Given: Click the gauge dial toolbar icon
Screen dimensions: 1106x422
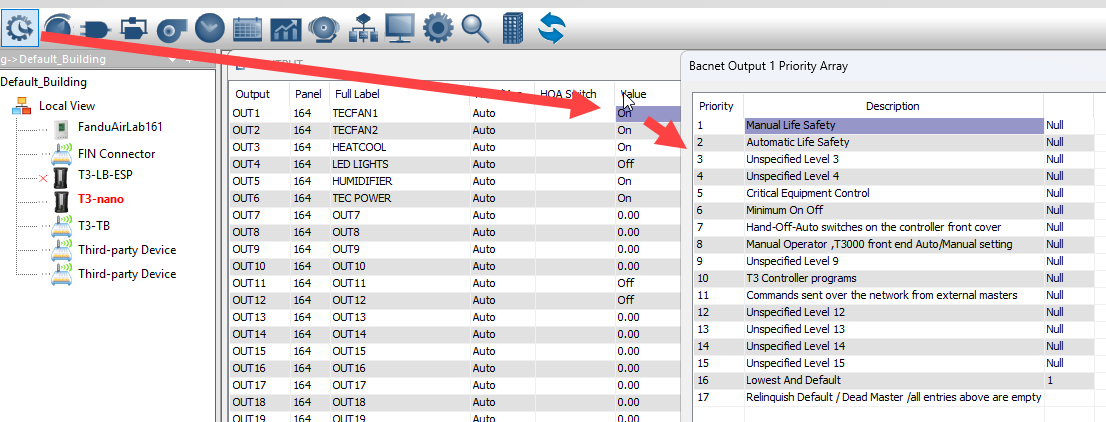Looking at the screenshot, I should 59,27.
